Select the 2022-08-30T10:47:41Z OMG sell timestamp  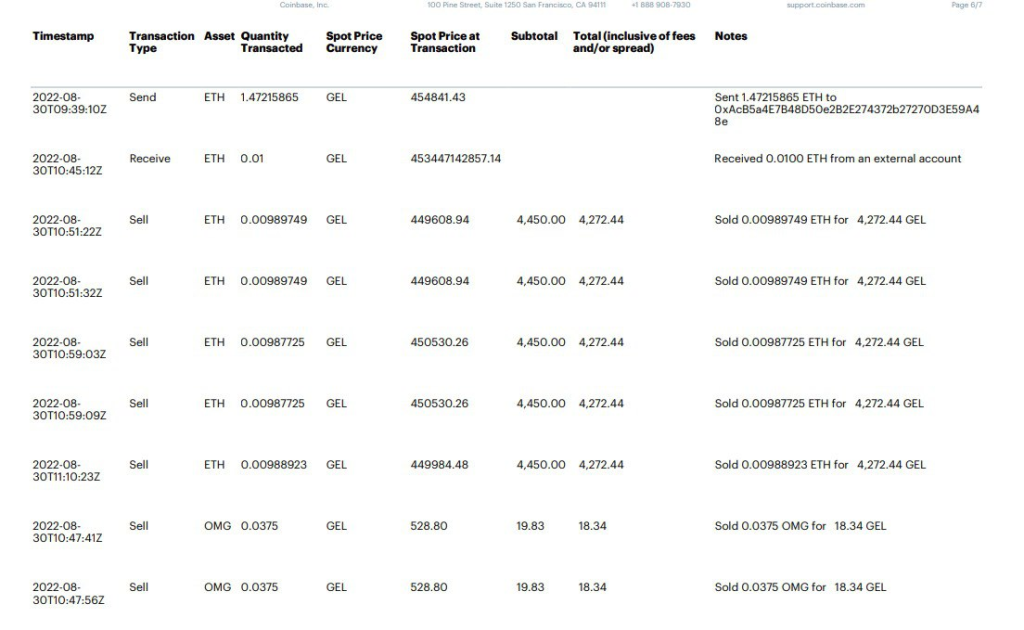click(x=67, y=532)
